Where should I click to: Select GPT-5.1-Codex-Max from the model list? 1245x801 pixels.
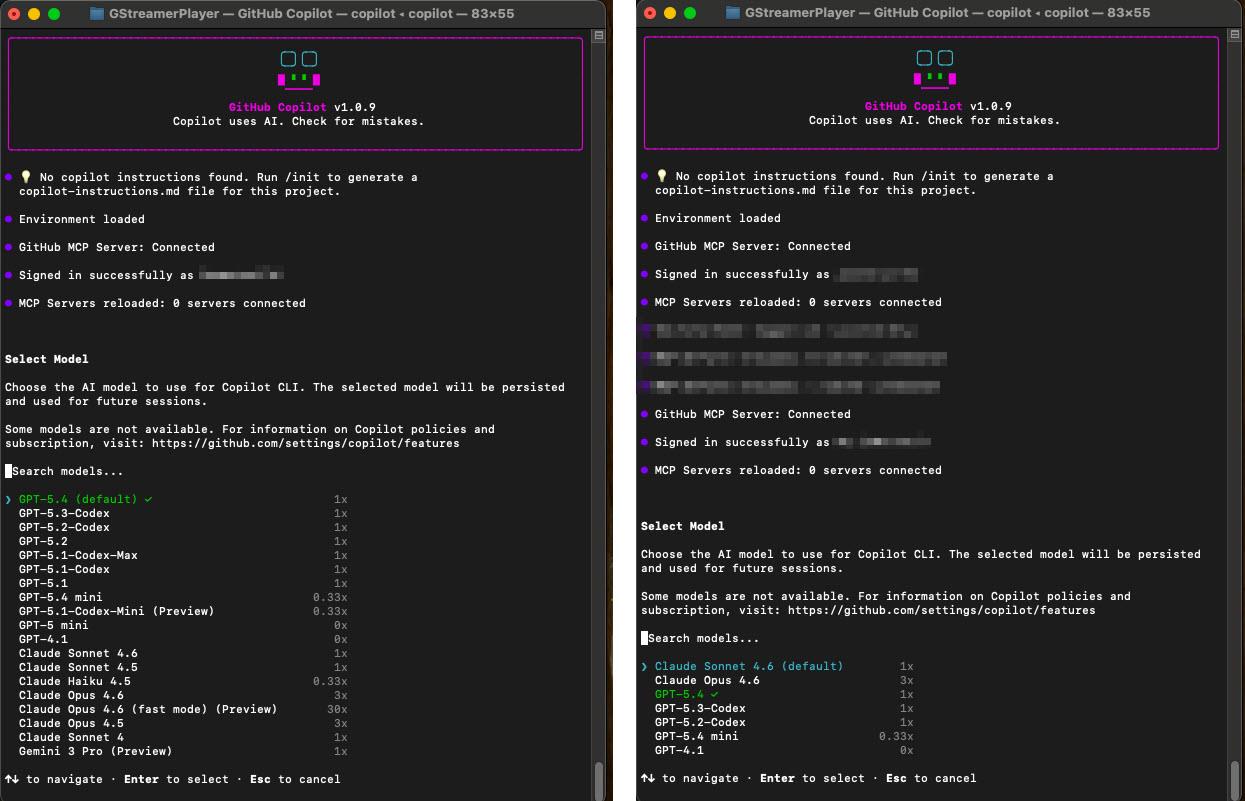pos(78,555)
